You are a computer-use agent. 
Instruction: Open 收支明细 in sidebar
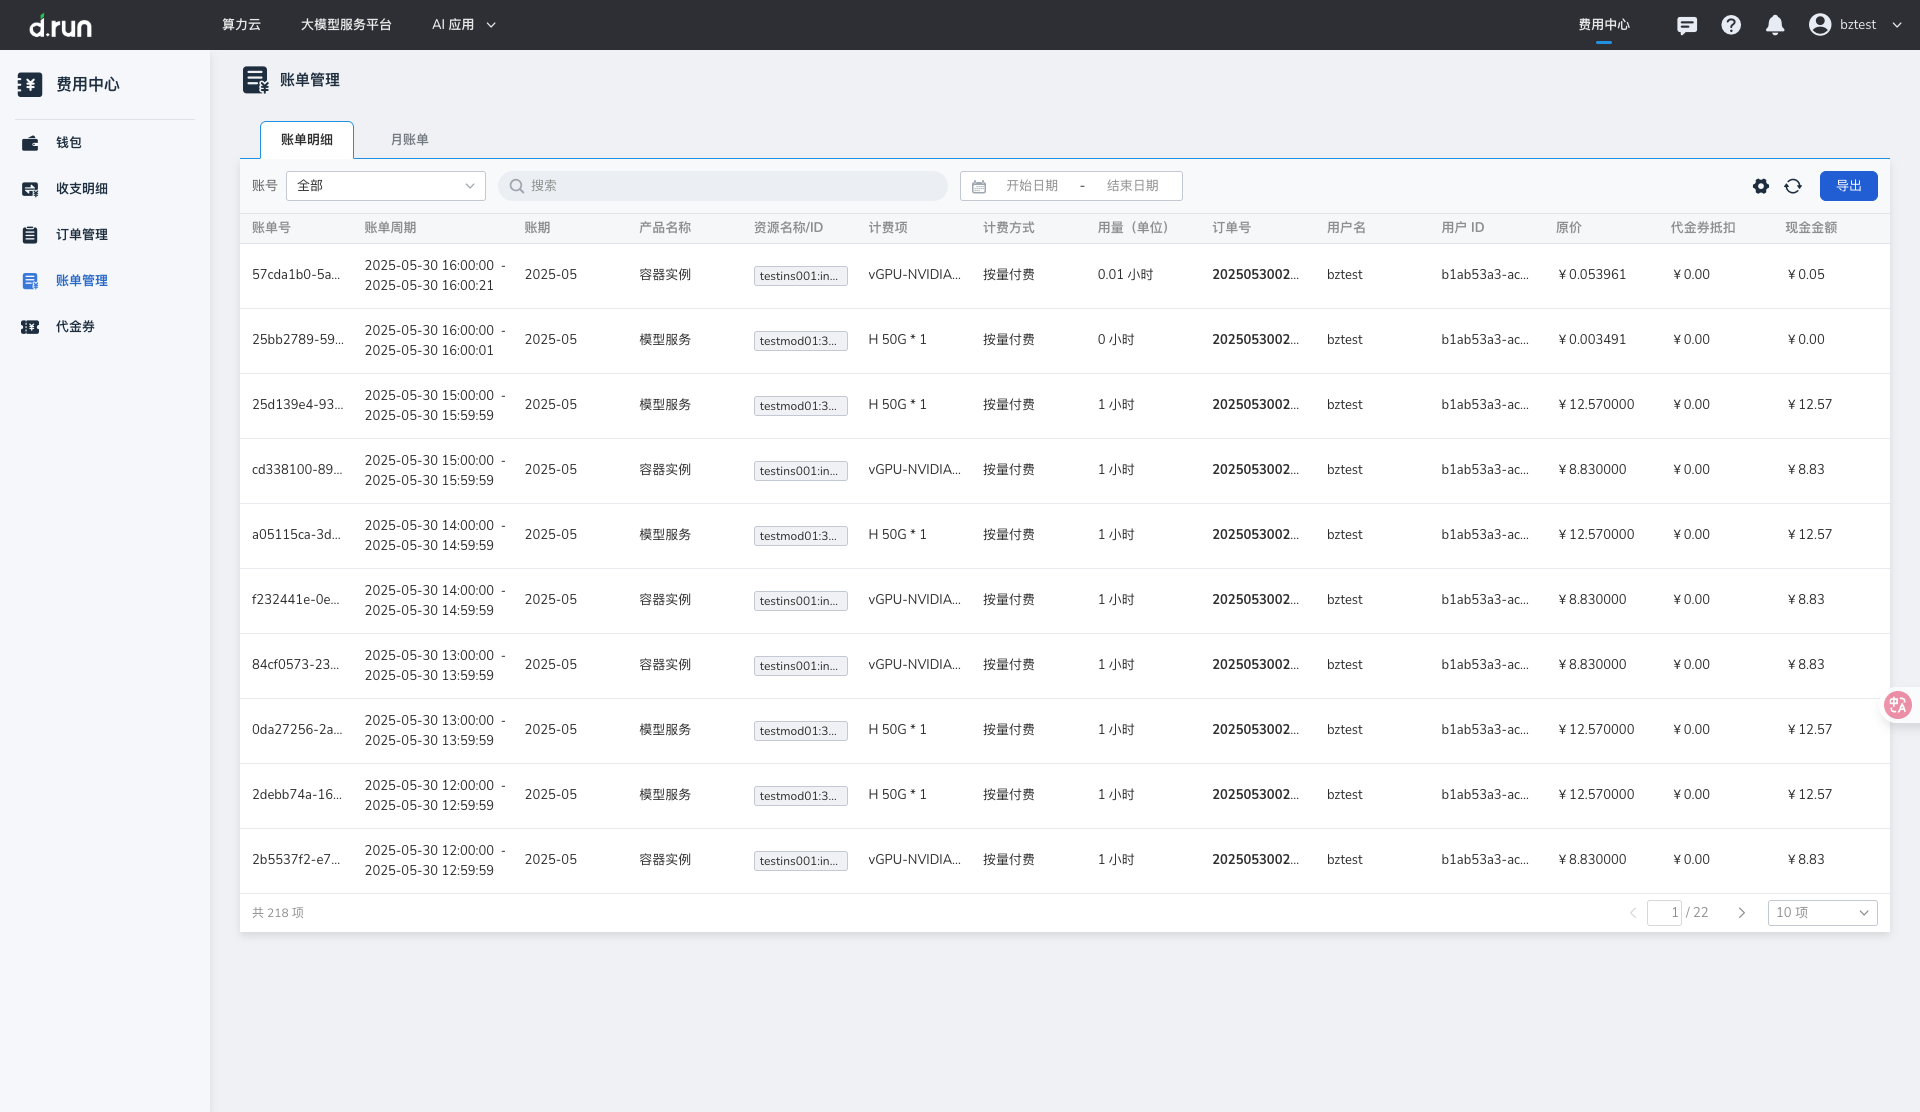(x=81, y=189)
